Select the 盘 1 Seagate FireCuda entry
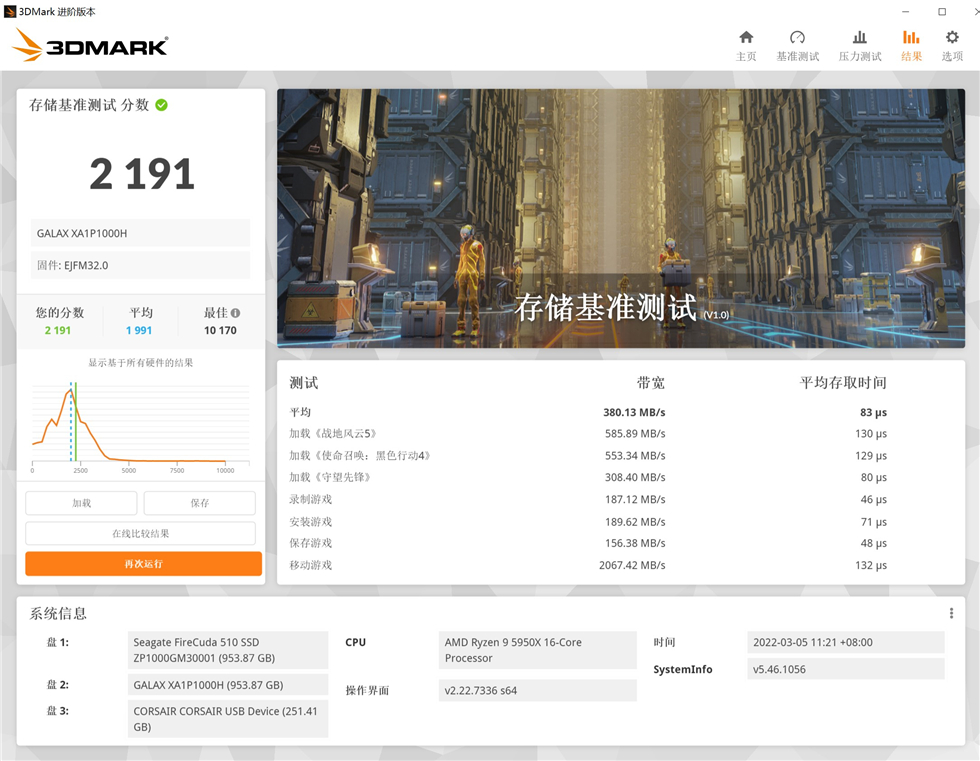 coord(227,650)
